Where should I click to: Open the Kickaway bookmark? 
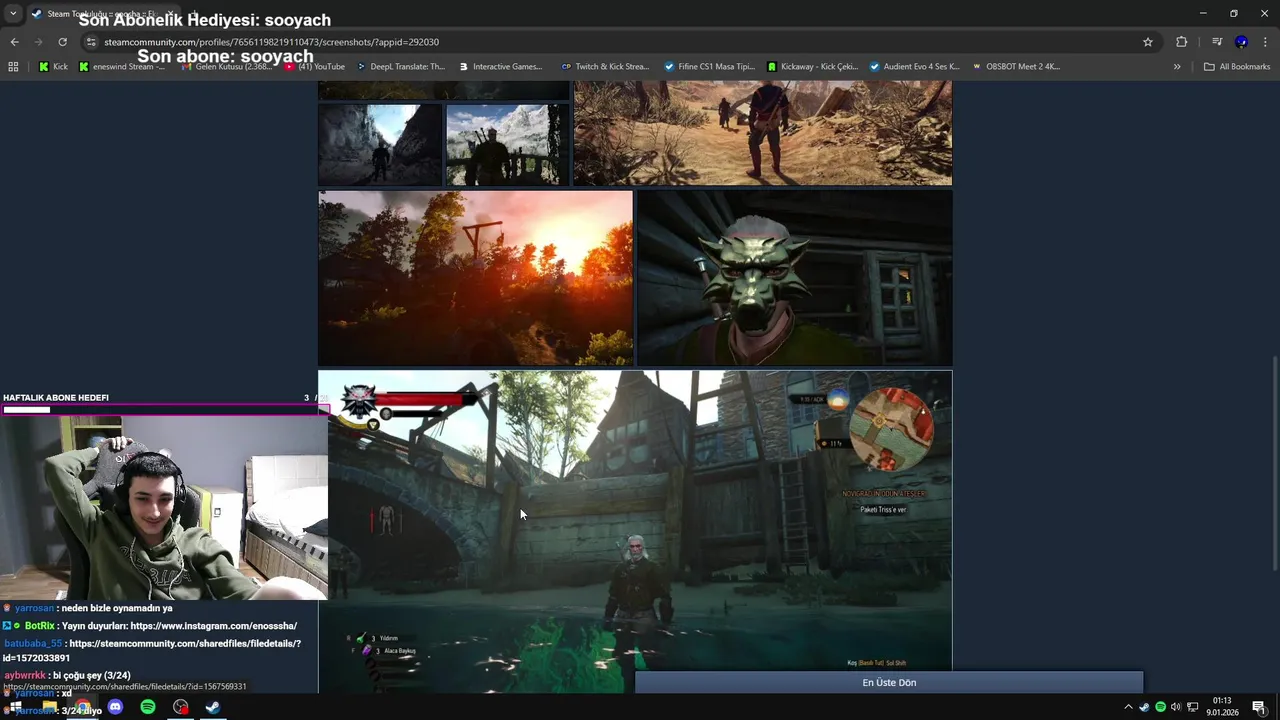pos(812,67)
